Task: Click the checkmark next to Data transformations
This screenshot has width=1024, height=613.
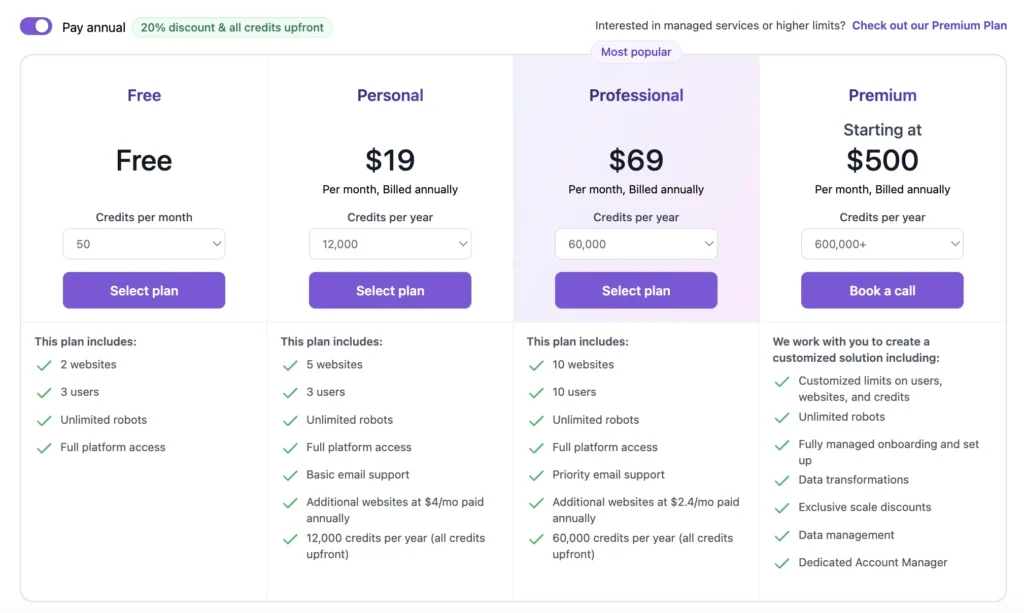Action: (x=782, y=481)
